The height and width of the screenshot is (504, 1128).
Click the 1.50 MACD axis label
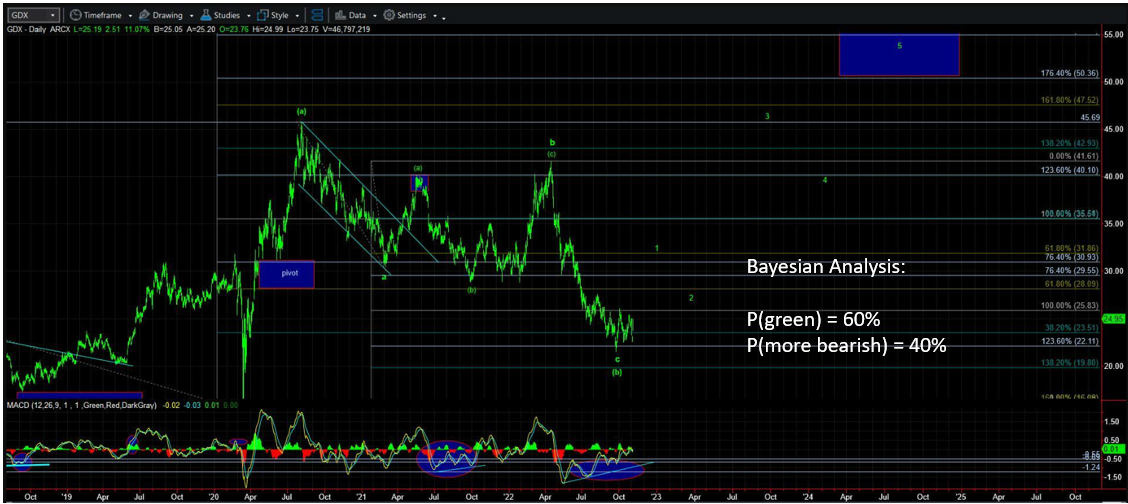[1112, 422]
